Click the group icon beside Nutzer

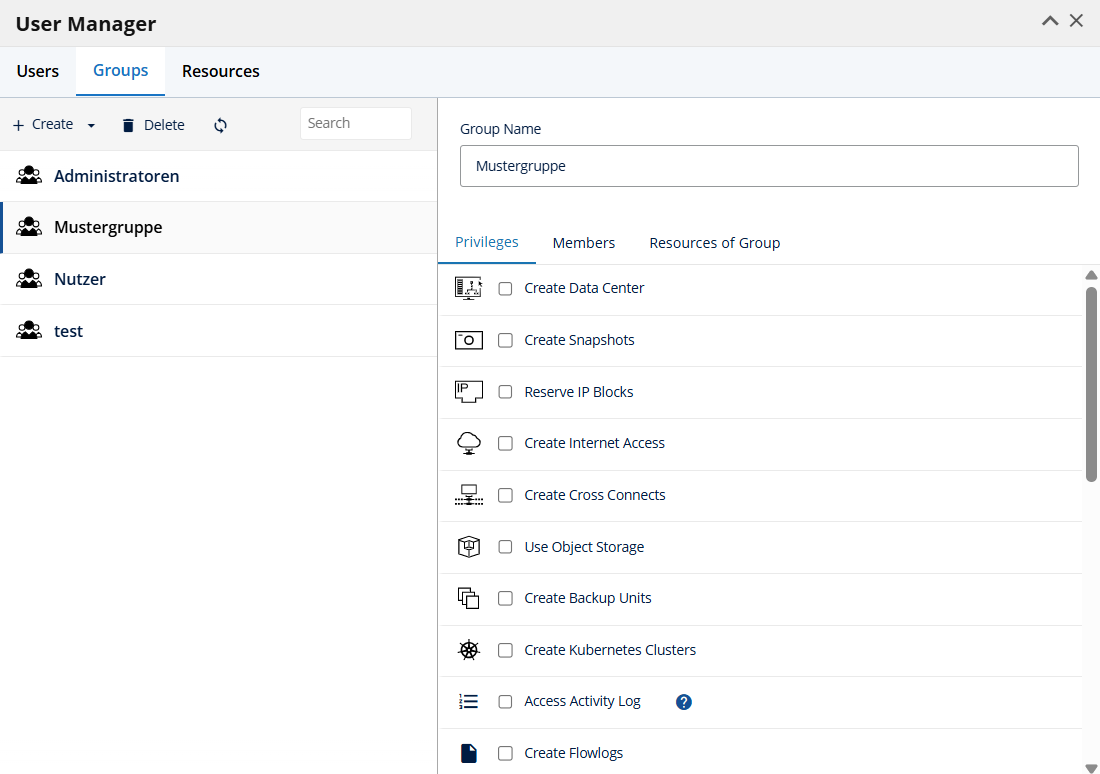tap(29, 279)
